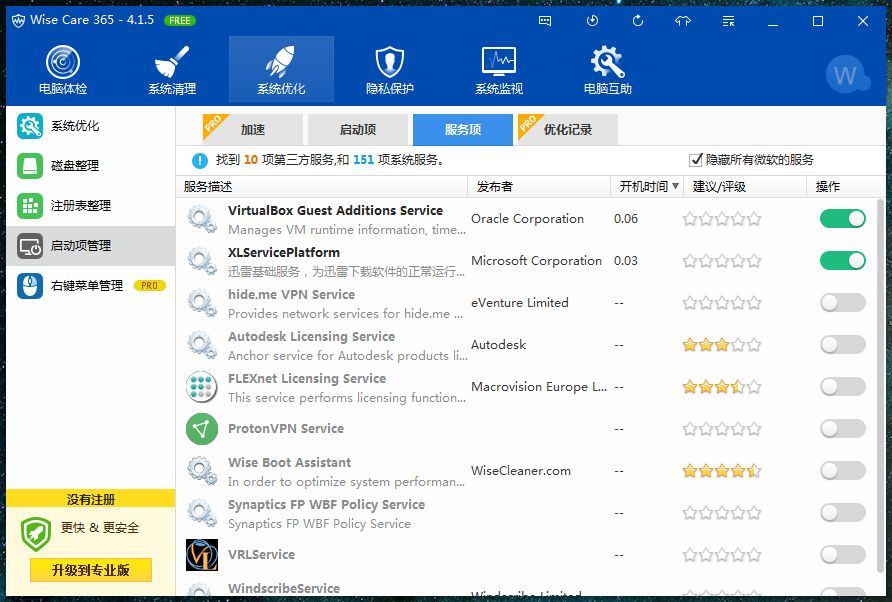
Task: Switch to the 启动项 tab
Action: [x=357, y=129]
